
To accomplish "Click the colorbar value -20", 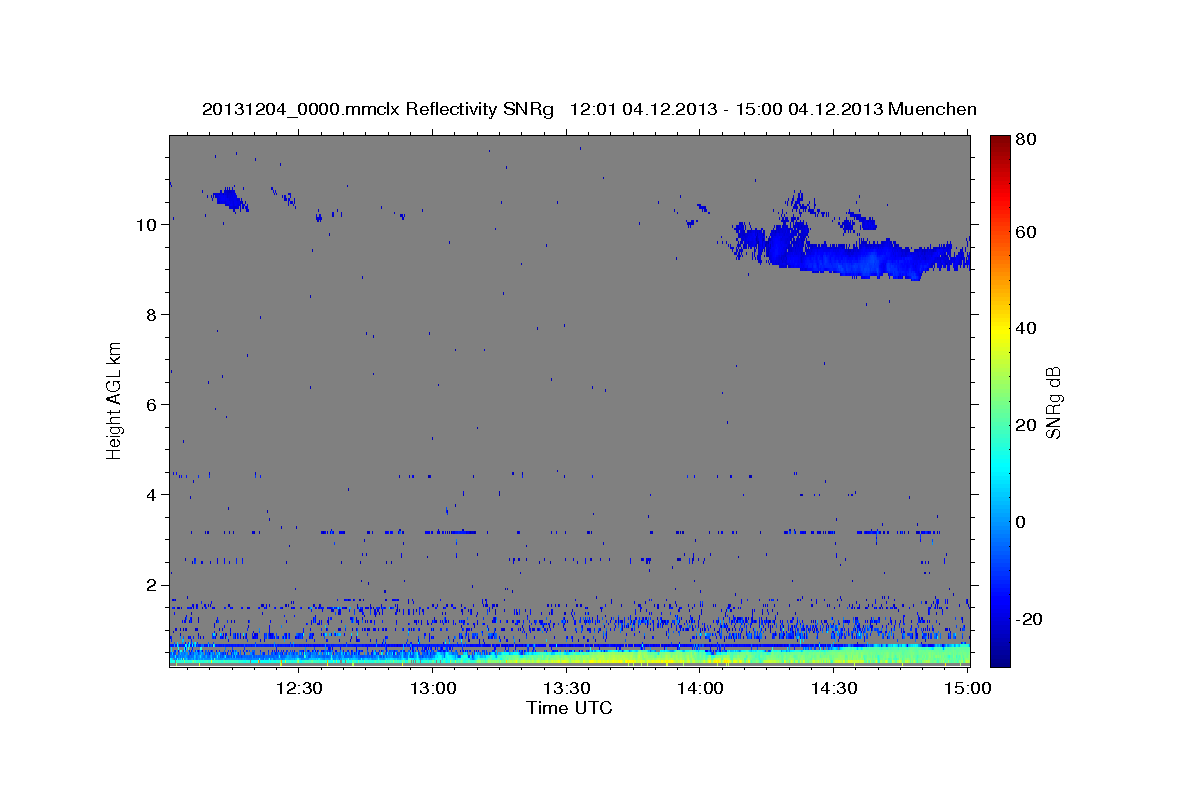I will (1028, 619).
